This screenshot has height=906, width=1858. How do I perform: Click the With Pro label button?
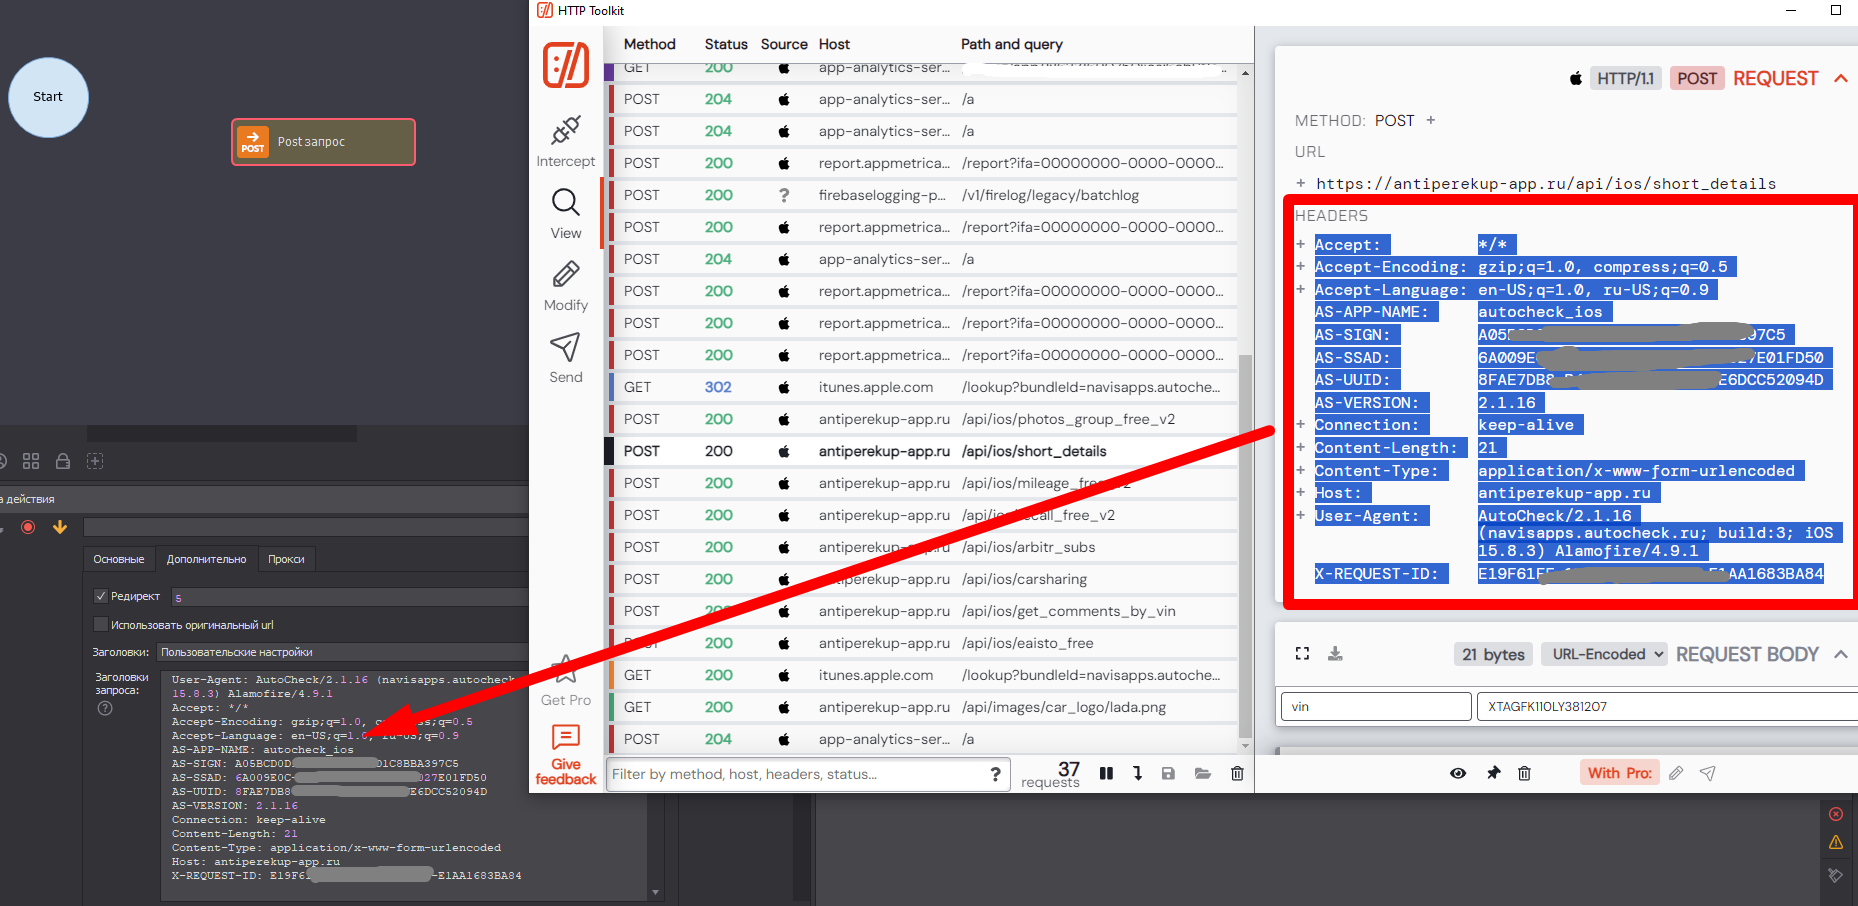click(1619, 773)
